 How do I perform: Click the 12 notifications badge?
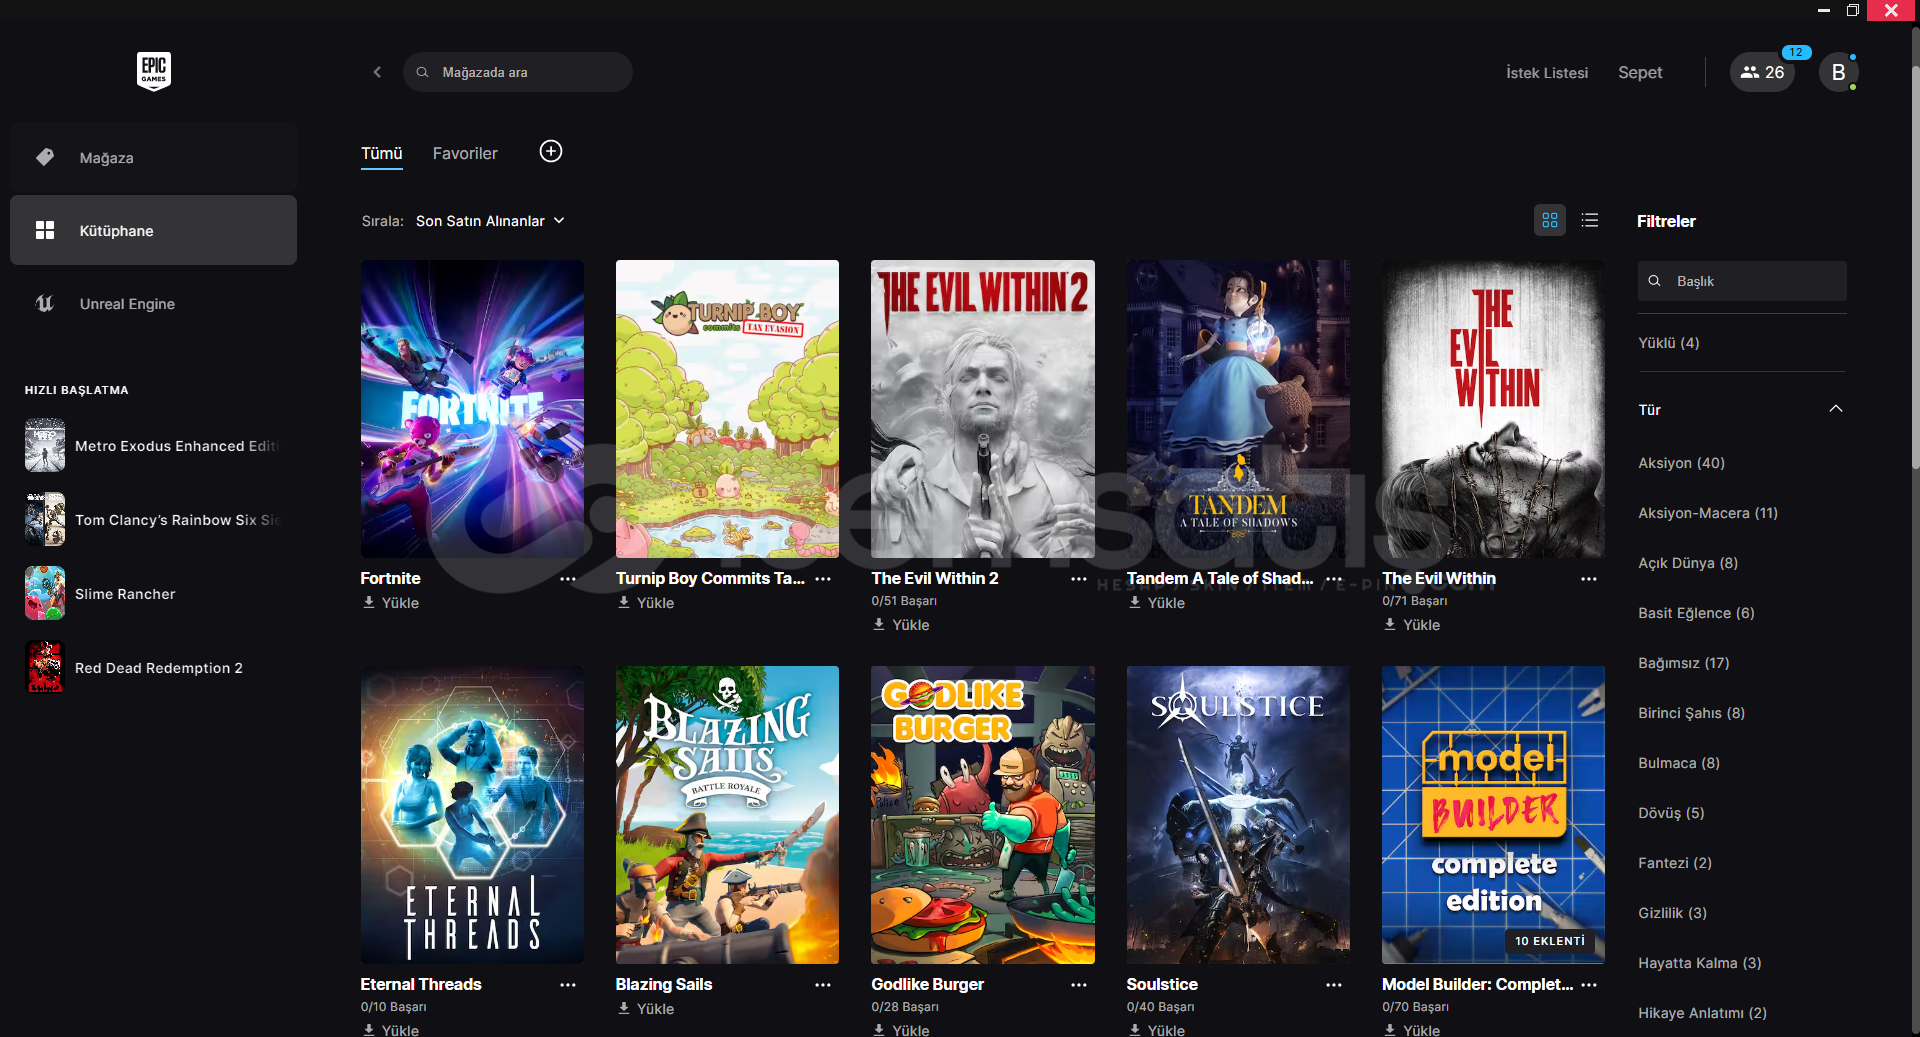(x=1796, y=52)
